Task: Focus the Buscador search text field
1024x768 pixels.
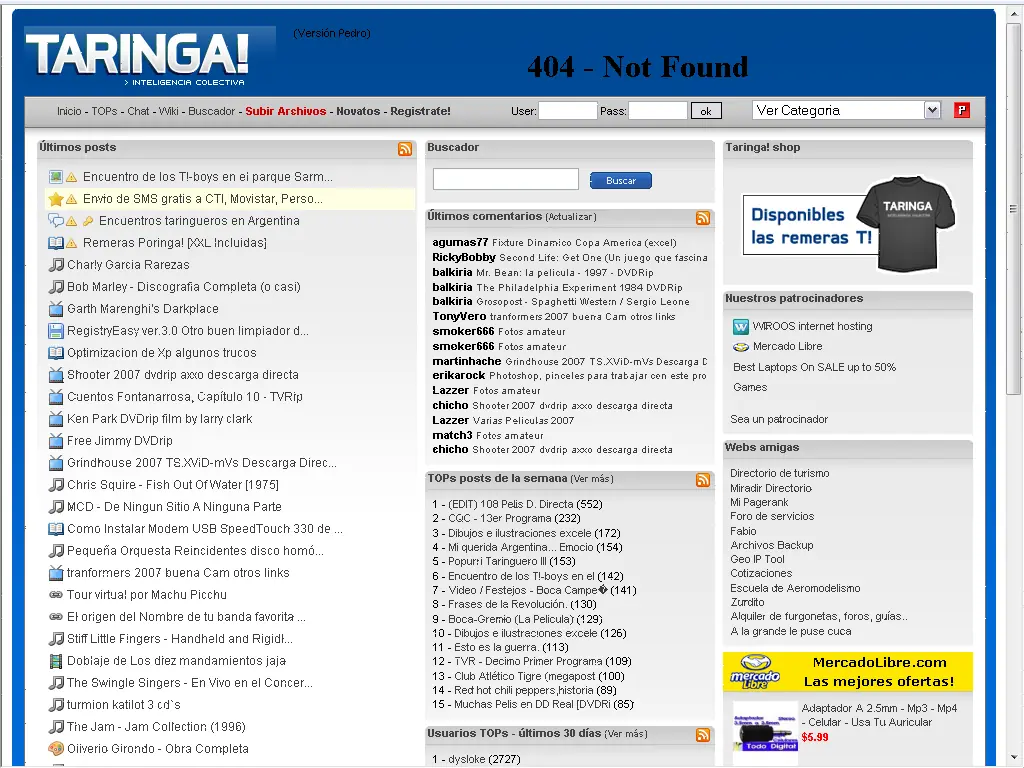Action: (505, 179)
